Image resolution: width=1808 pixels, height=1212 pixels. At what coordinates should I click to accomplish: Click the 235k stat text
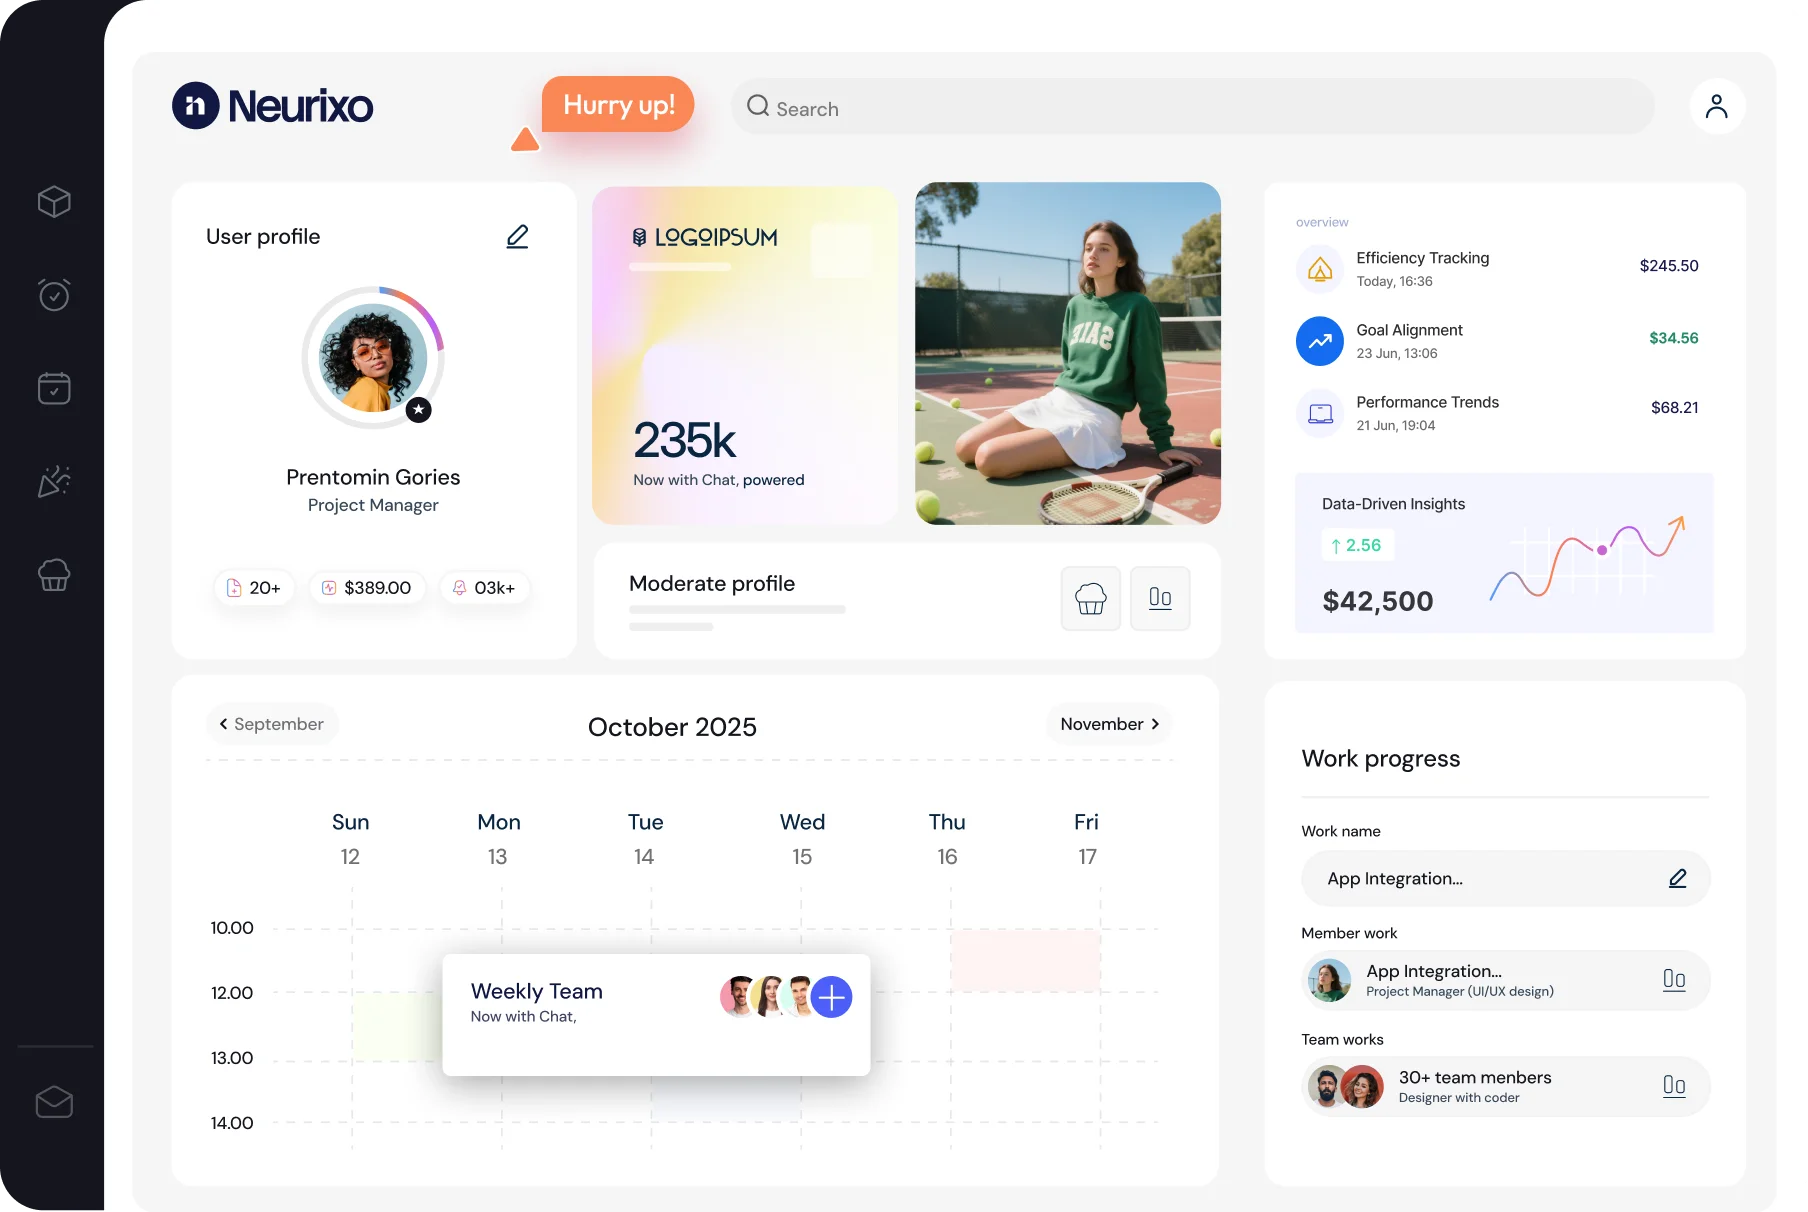[x=685, y=440]
